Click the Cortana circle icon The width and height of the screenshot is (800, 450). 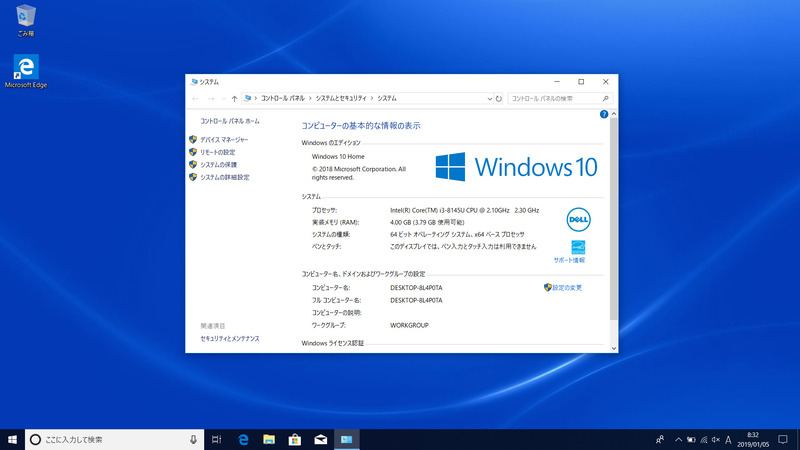pos(35,439)
